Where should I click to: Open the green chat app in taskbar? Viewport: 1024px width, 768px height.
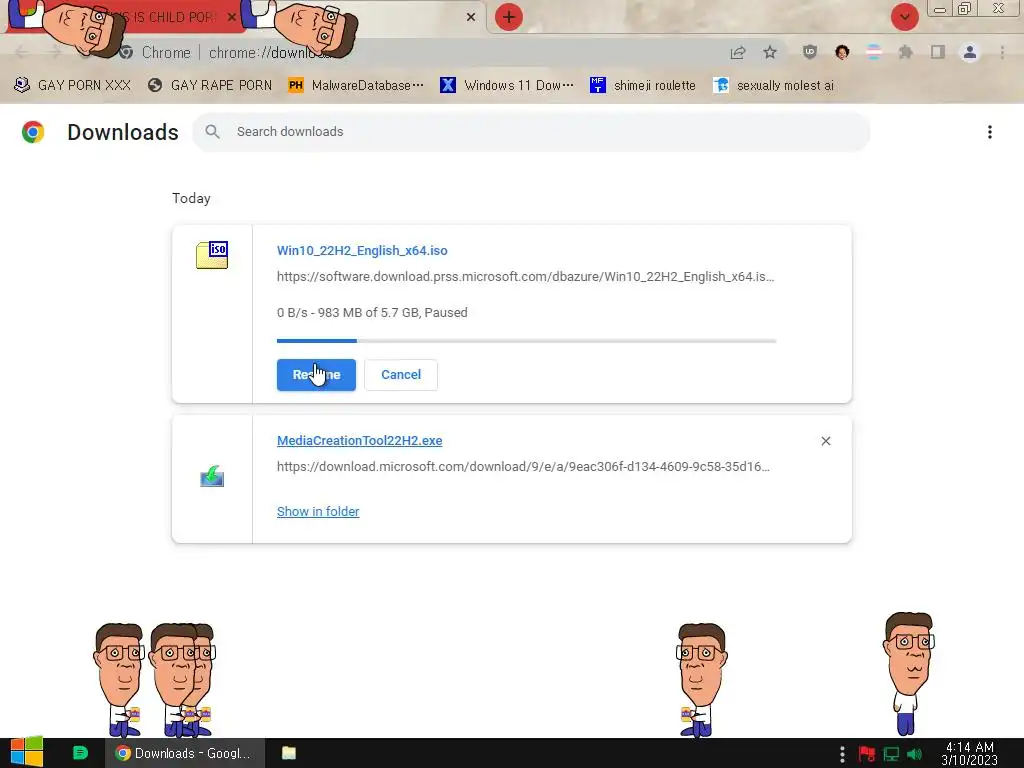[x=80, y=753]
